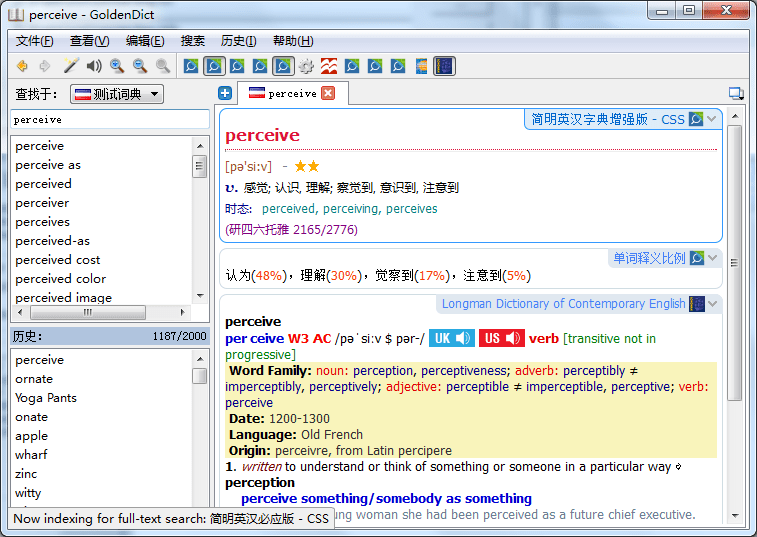Collapse the Longman Dictionary article via its chevron
The image size is (757, 537).
coord(713,304)
